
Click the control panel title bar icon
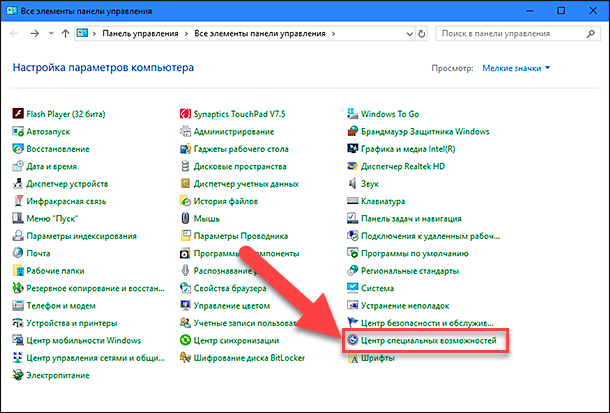(x=11, y=10)
